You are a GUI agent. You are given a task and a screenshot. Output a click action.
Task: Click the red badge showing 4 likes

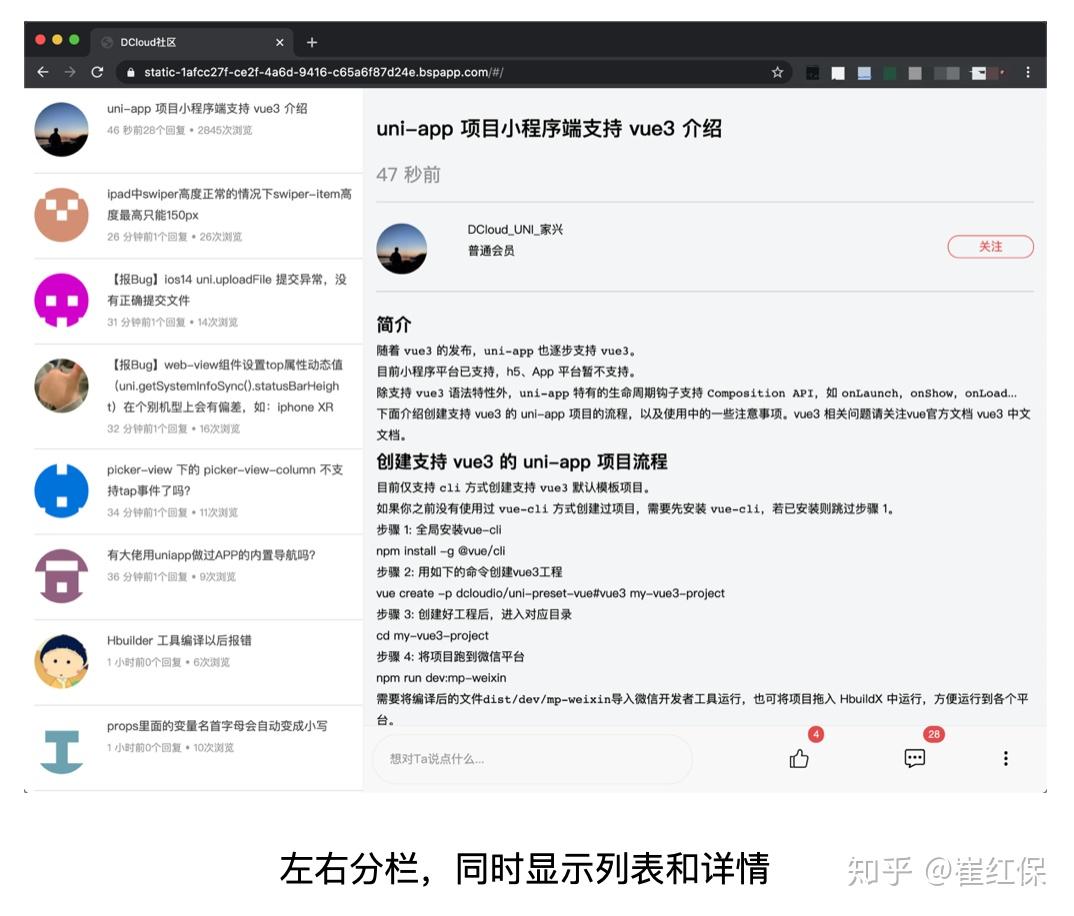[x=816, y=735]
